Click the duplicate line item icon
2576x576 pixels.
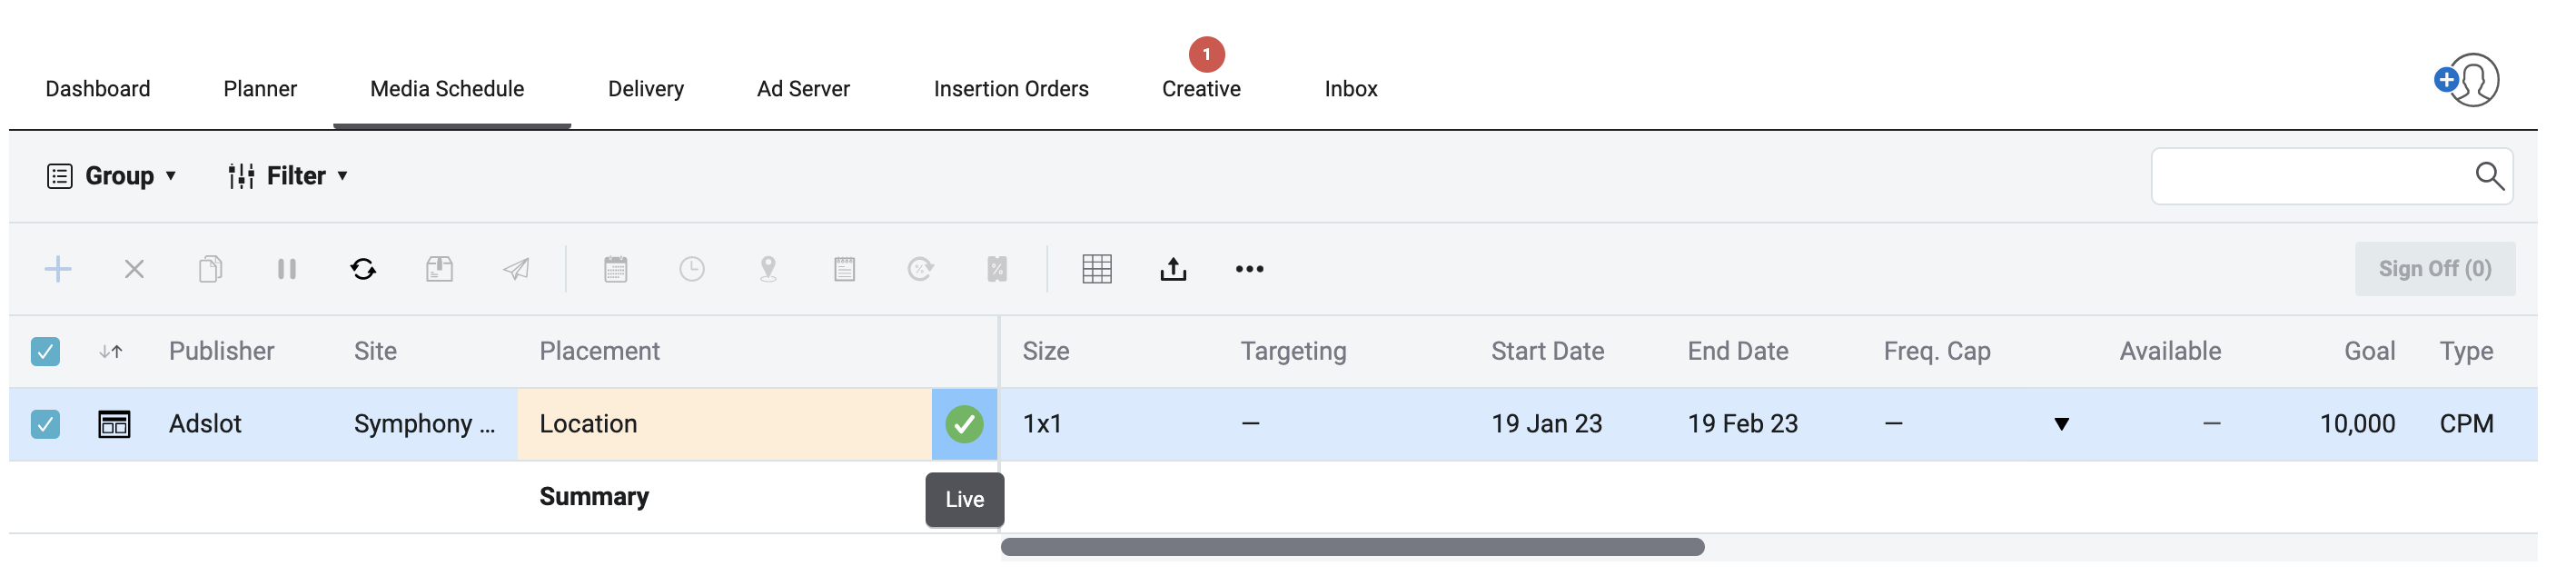click(210, 269)
